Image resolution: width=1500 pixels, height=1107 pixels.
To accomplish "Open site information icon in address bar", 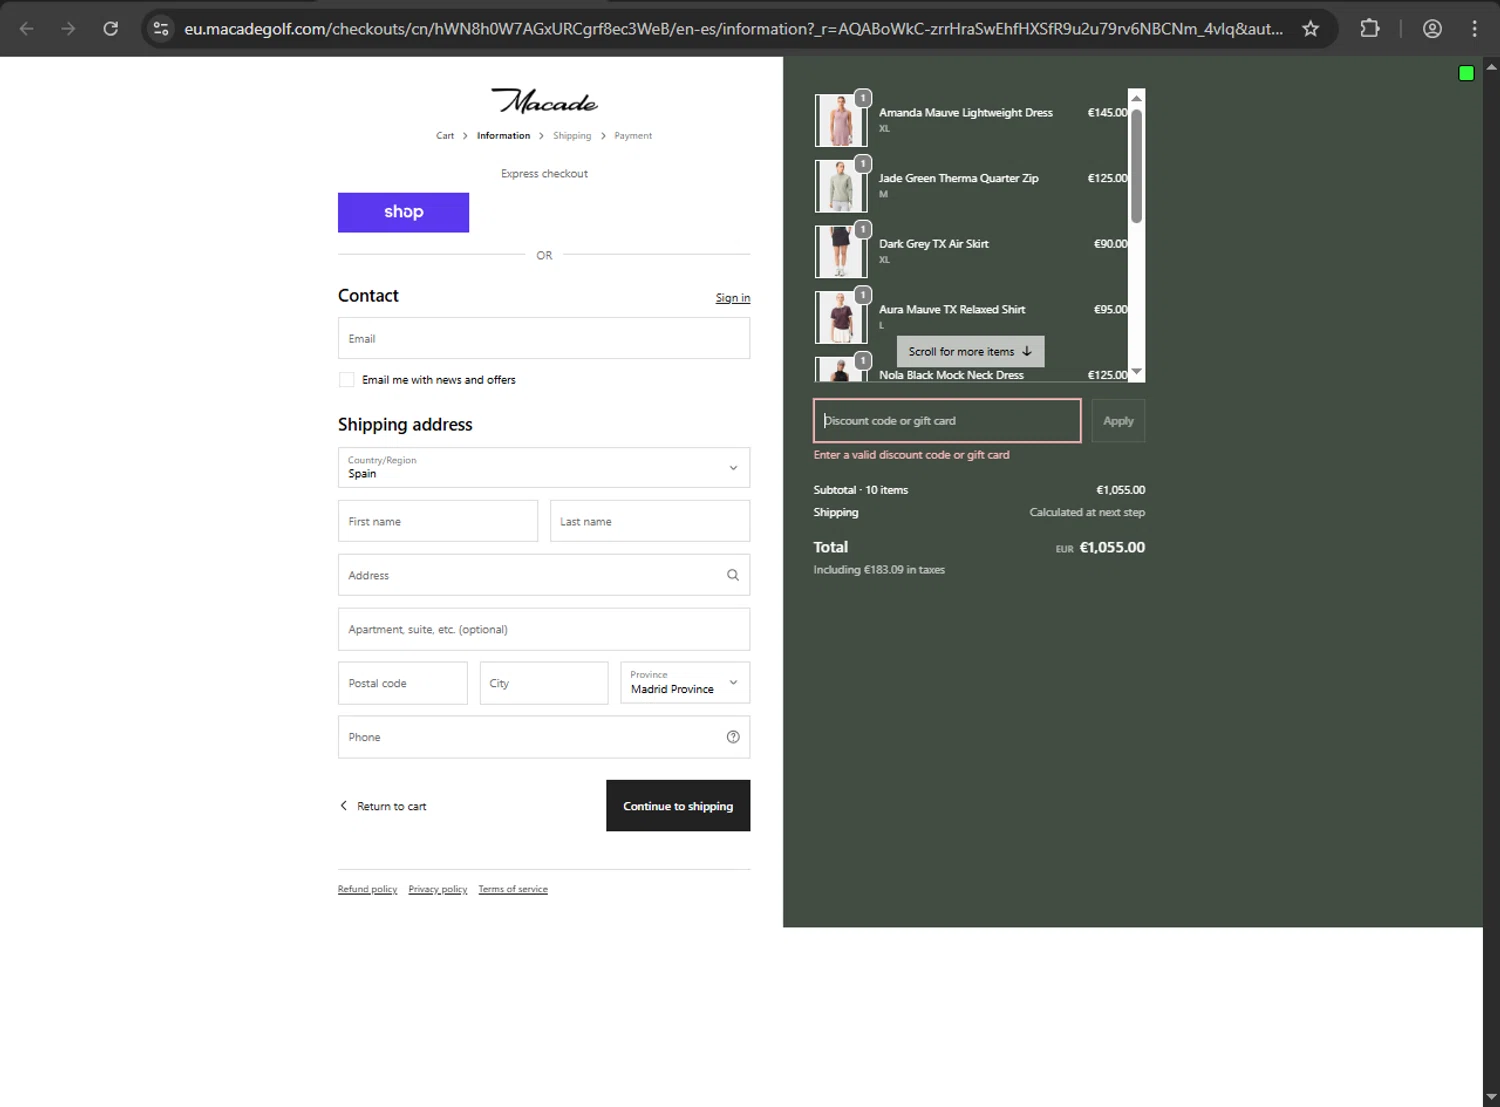I will pos(161,28).
